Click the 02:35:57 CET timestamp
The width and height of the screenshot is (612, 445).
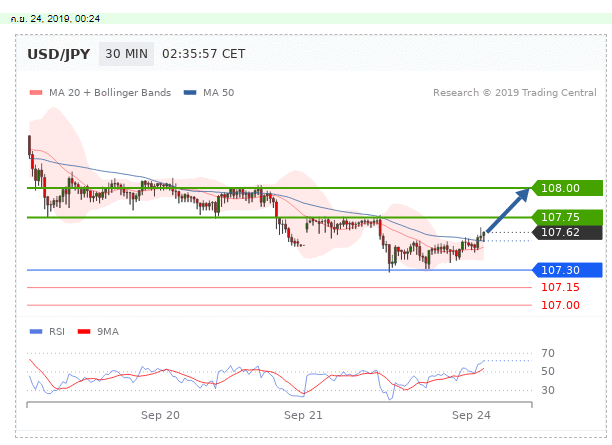203,54
